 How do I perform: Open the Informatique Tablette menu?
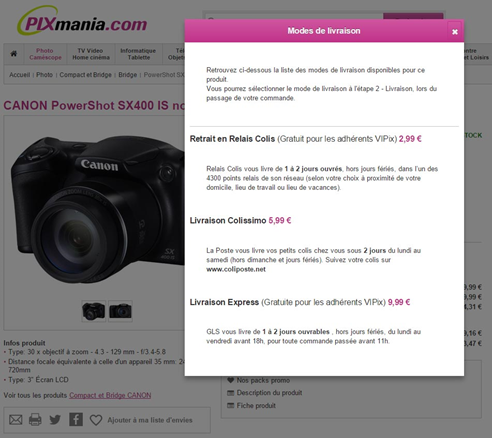(x=138, y=54)
